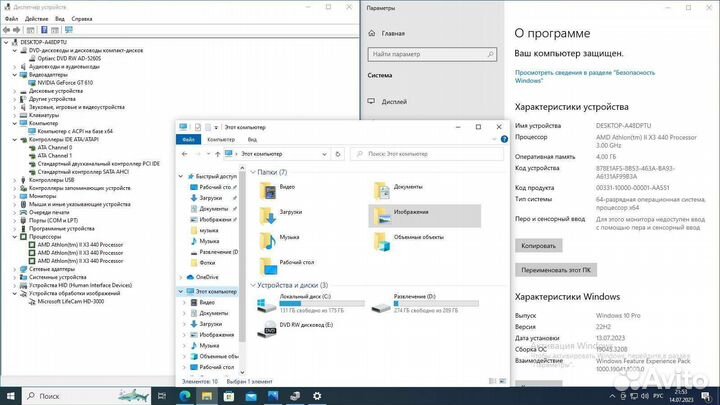The height and width of the screenshot is (405, 720).
Task: Click the C: drive free space bar
Action: (322, 304)
